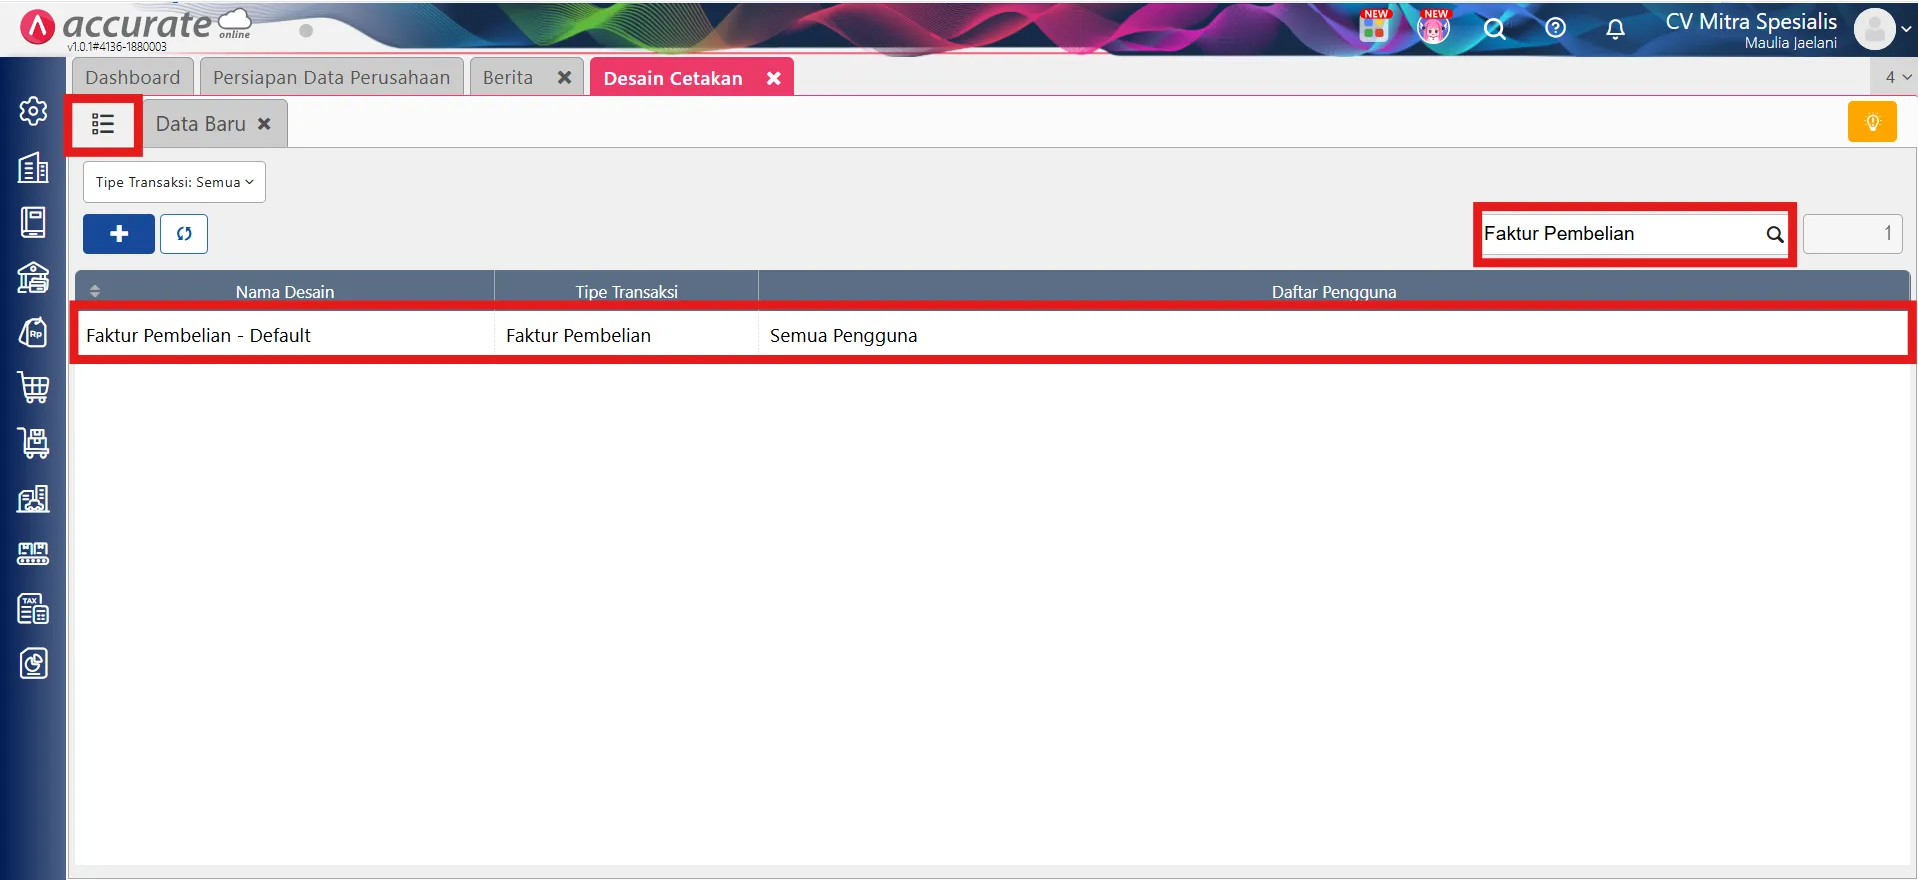1918x880 pixels.
Task: Open the tab count dropdown showing 4
Action: click(x=1895, y=77)
